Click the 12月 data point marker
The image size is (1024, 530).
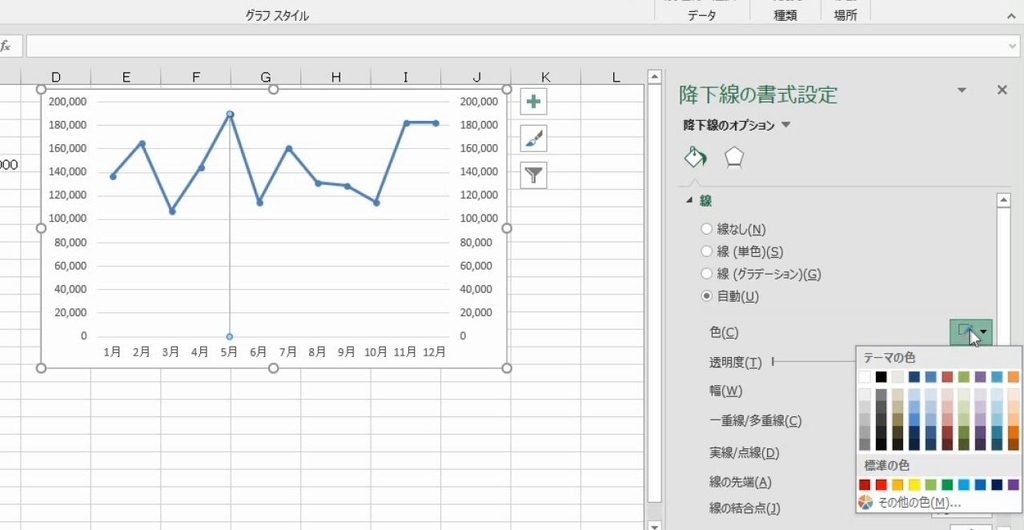point(436,123)
